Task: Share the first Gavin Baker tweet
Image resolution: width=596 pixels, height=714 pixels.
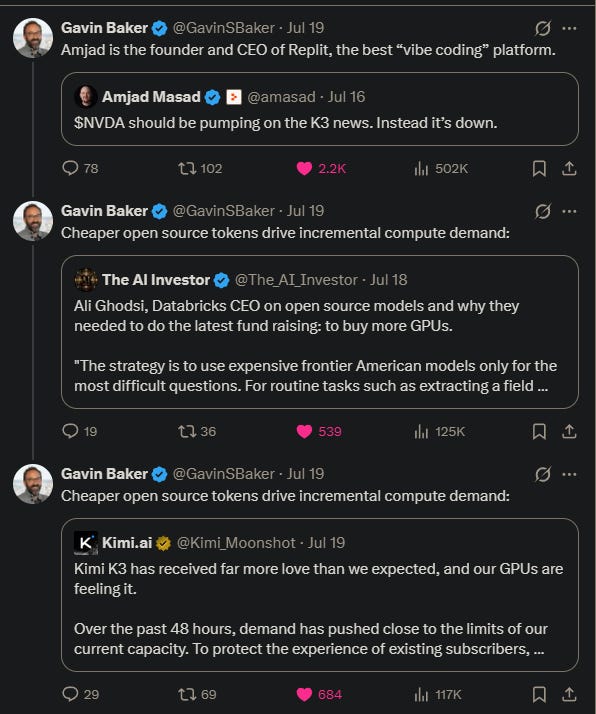Action: pyautogui.click(x=569, y=169)
